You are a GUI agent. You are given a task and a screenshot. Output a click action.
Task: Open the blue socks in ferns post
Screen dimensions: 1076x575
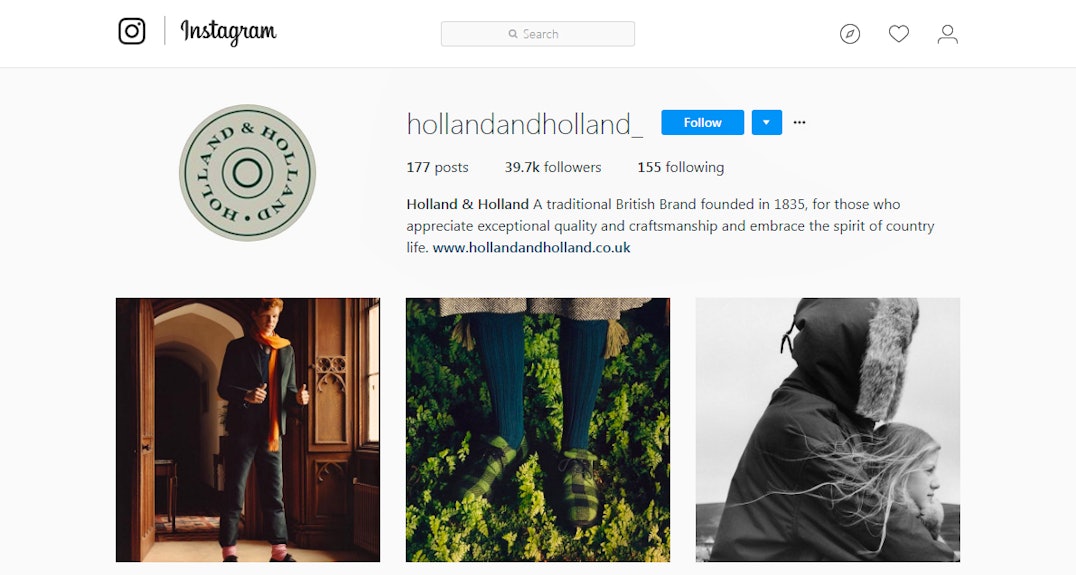pos(538,430)
